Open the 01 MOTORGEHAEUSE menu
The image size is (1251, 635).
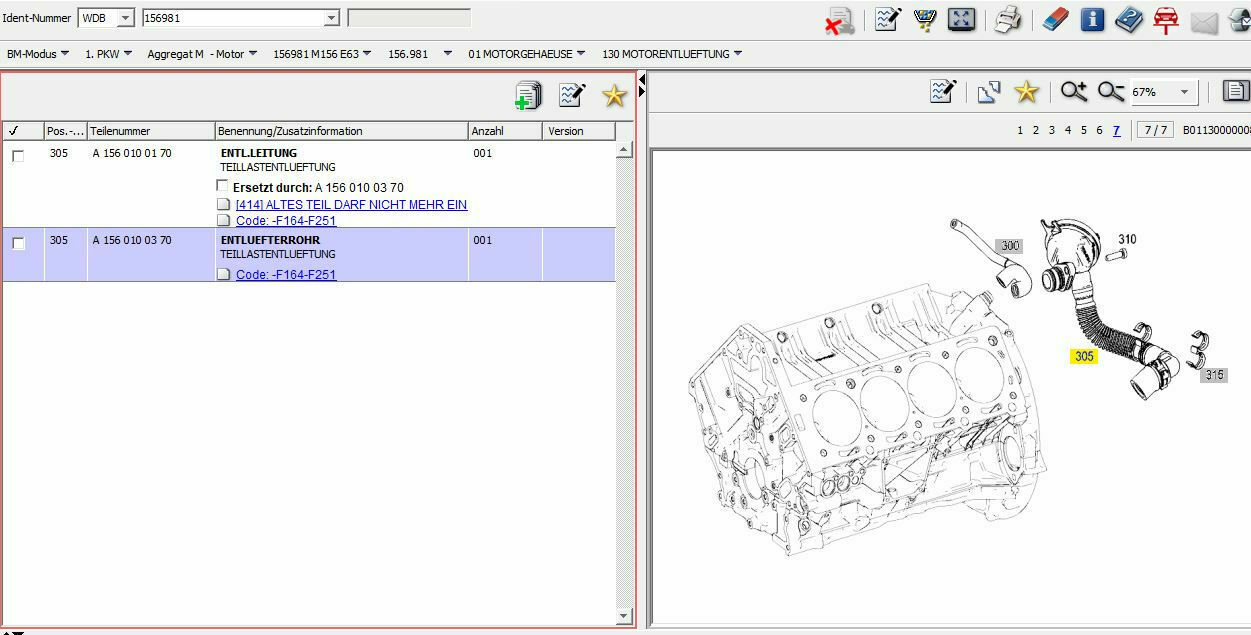click(526, 54)
